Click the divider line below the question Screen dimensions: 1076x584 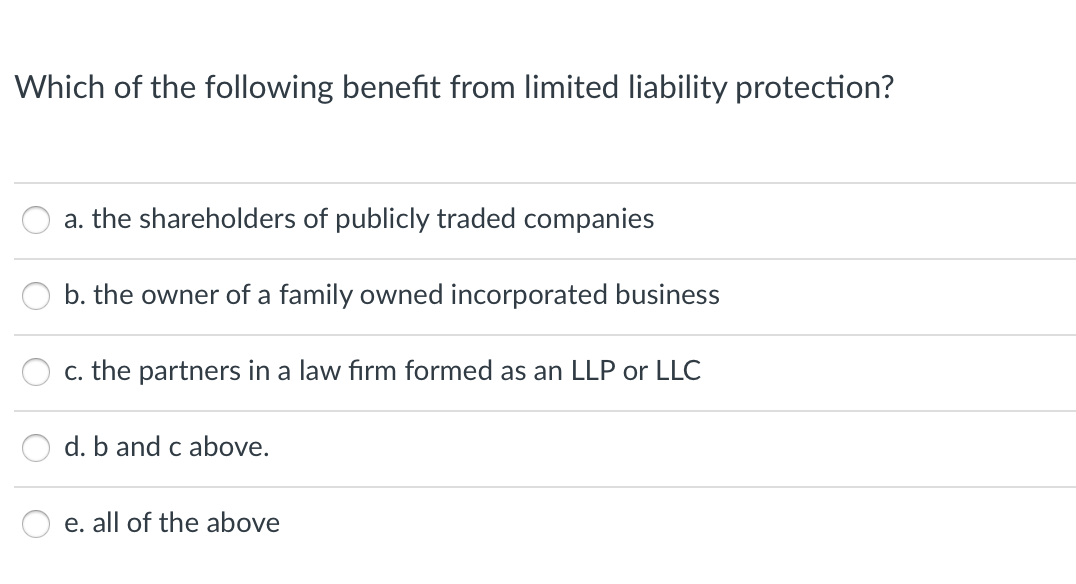[538, 183]
